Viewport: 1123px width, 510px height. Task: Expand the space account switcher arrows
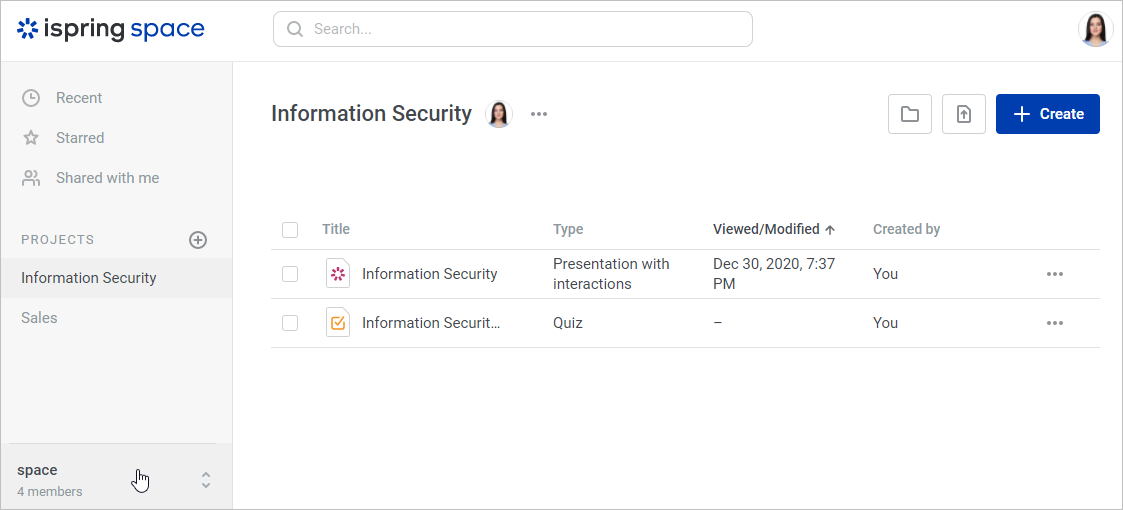tap(206, 480)
